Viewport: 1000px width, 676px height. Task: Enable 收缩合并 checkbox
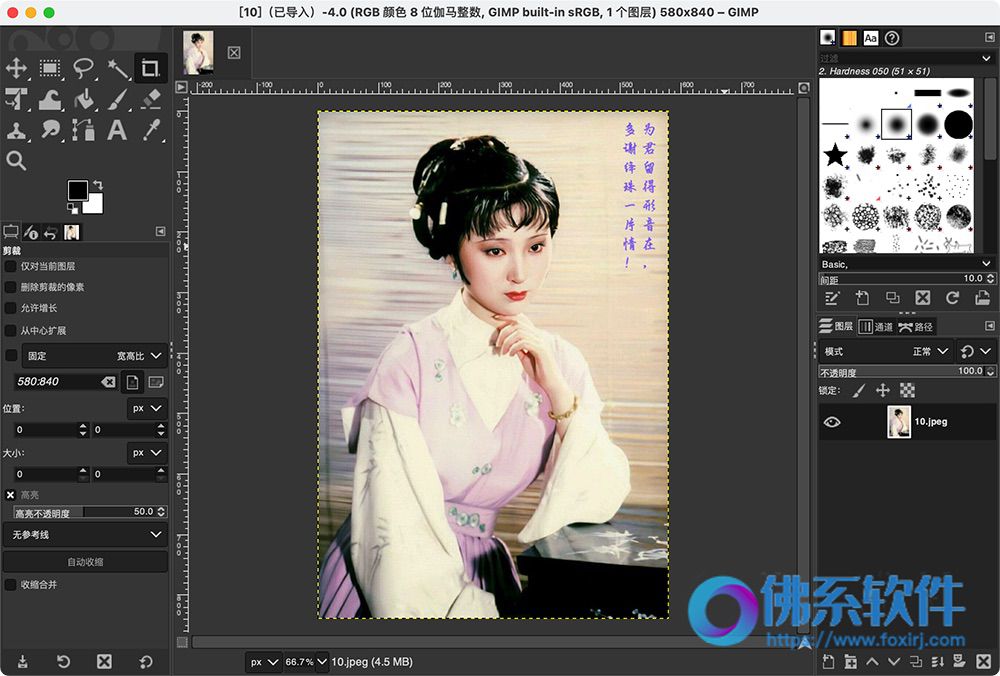point(10,584)
